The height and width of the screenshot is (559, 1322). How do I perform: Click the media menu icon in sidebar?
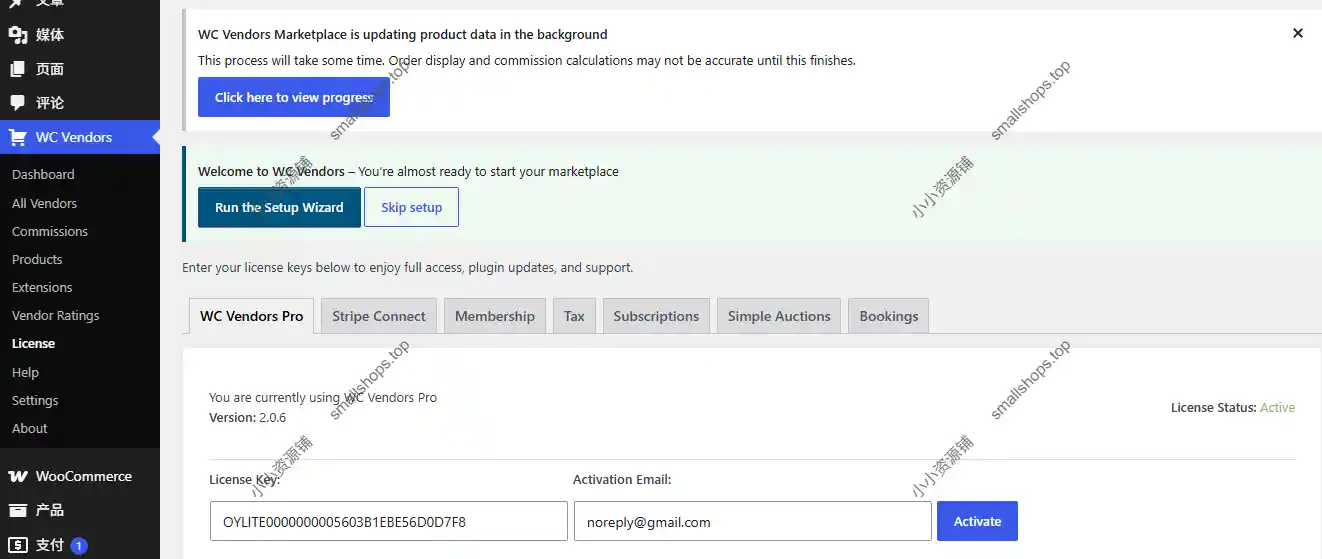[x=18, y=35]
